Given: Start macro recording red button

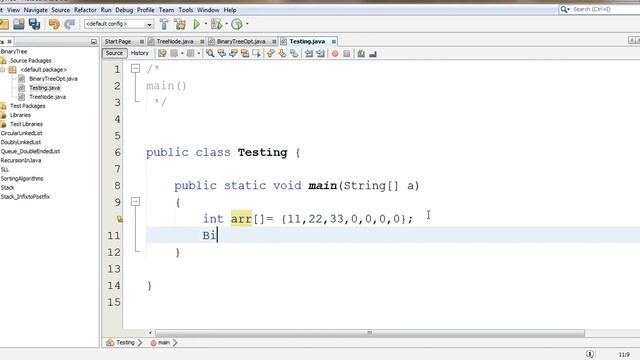Looking at the screenshot, I should [335, 53].
